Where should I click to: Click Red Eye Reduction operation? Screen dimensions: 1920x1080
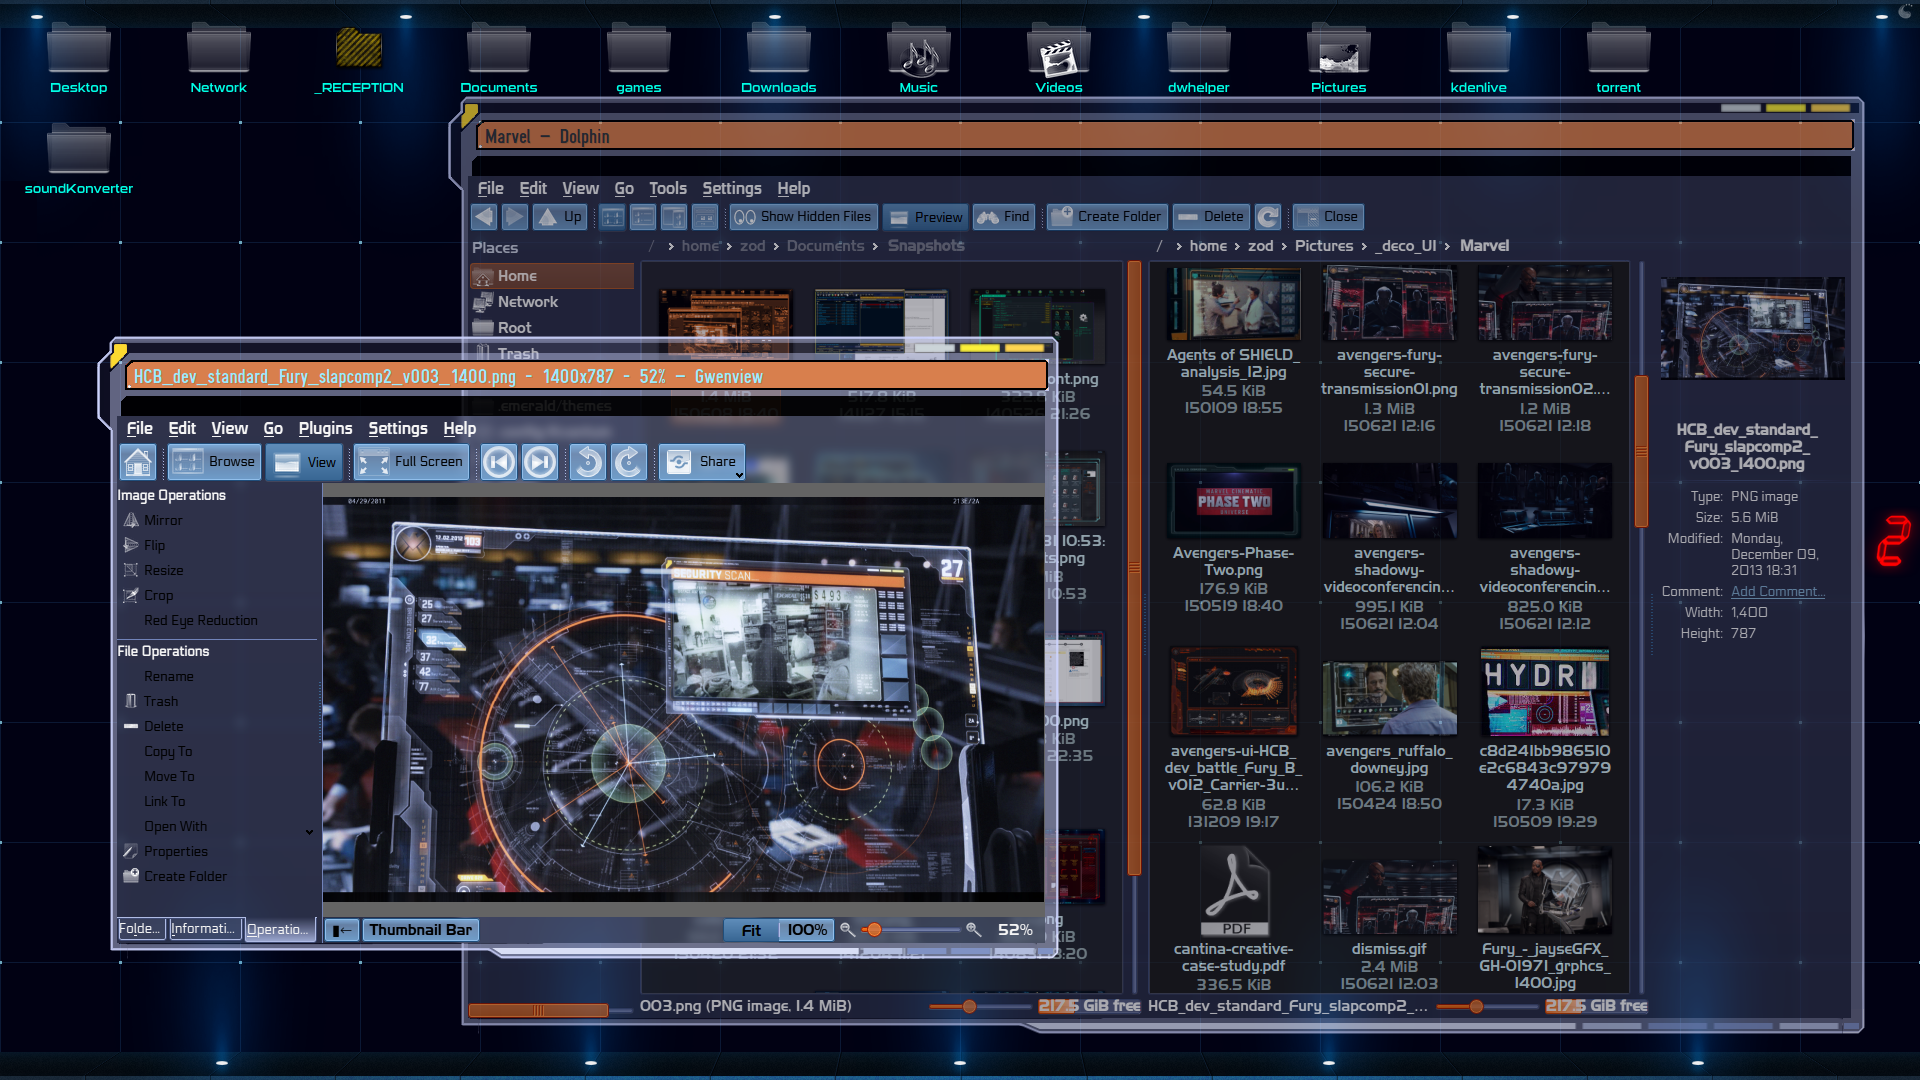pos(200,621)
